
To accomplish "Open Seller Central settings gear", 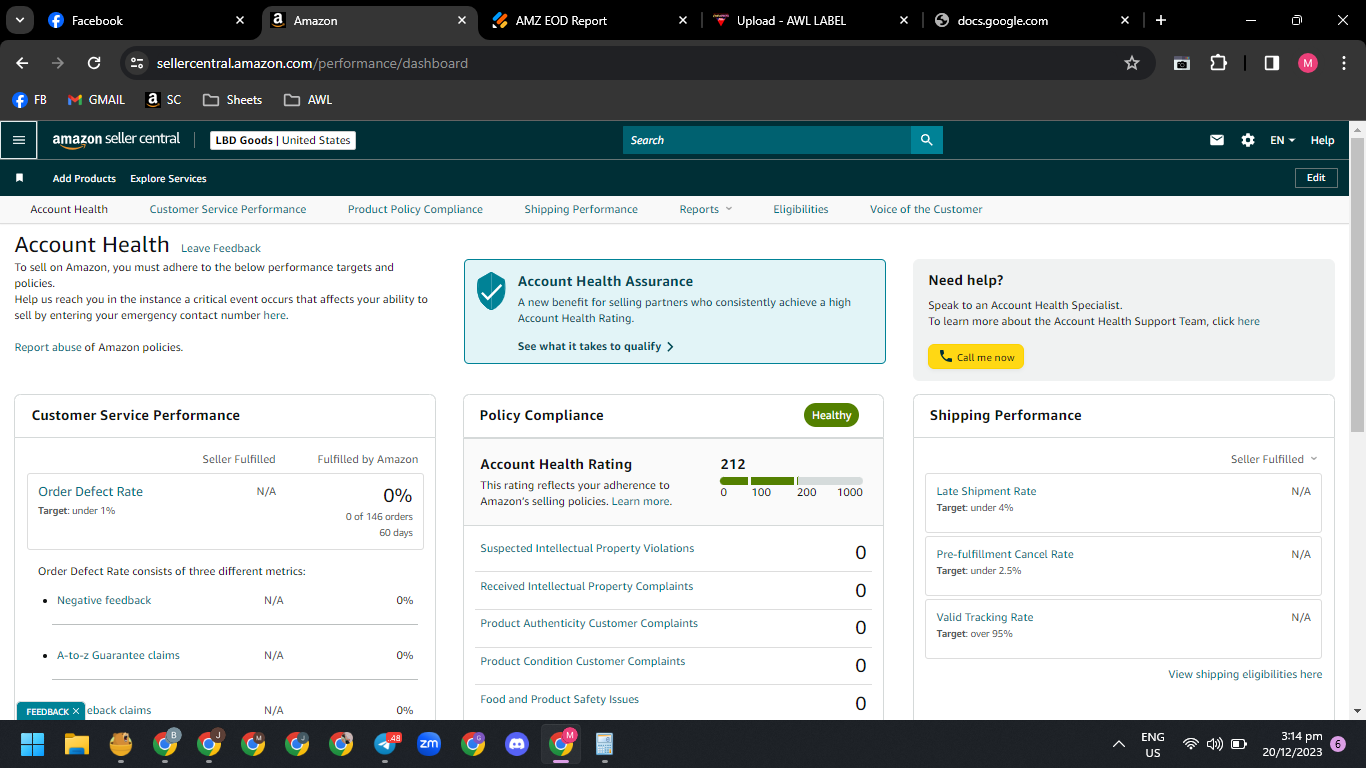I will 1248,140.
